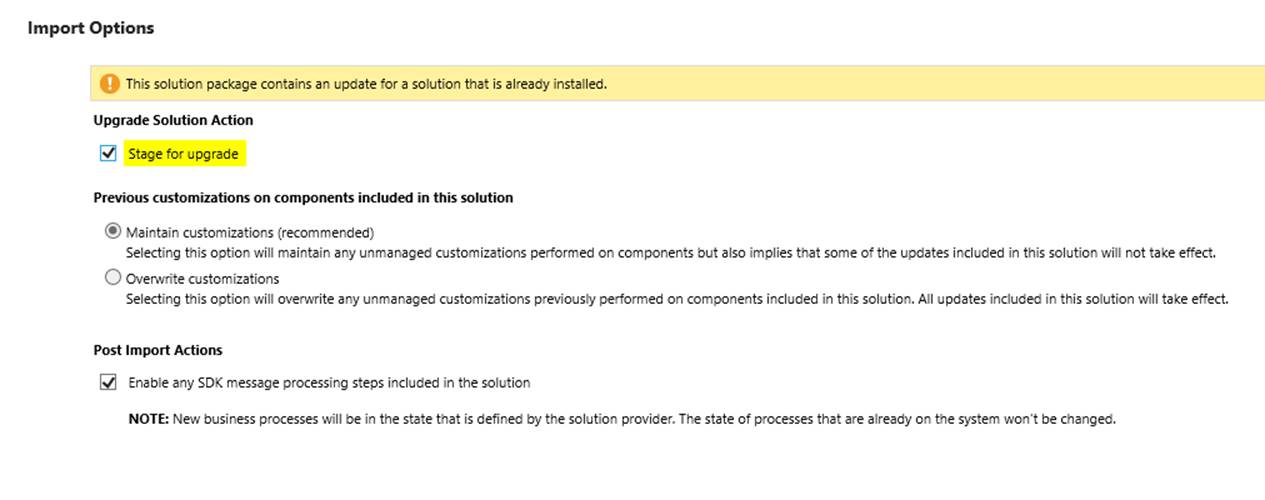Click the yellow solution update notification text
This screenshot has width=1265, height=500.
[x=366, y=84]
